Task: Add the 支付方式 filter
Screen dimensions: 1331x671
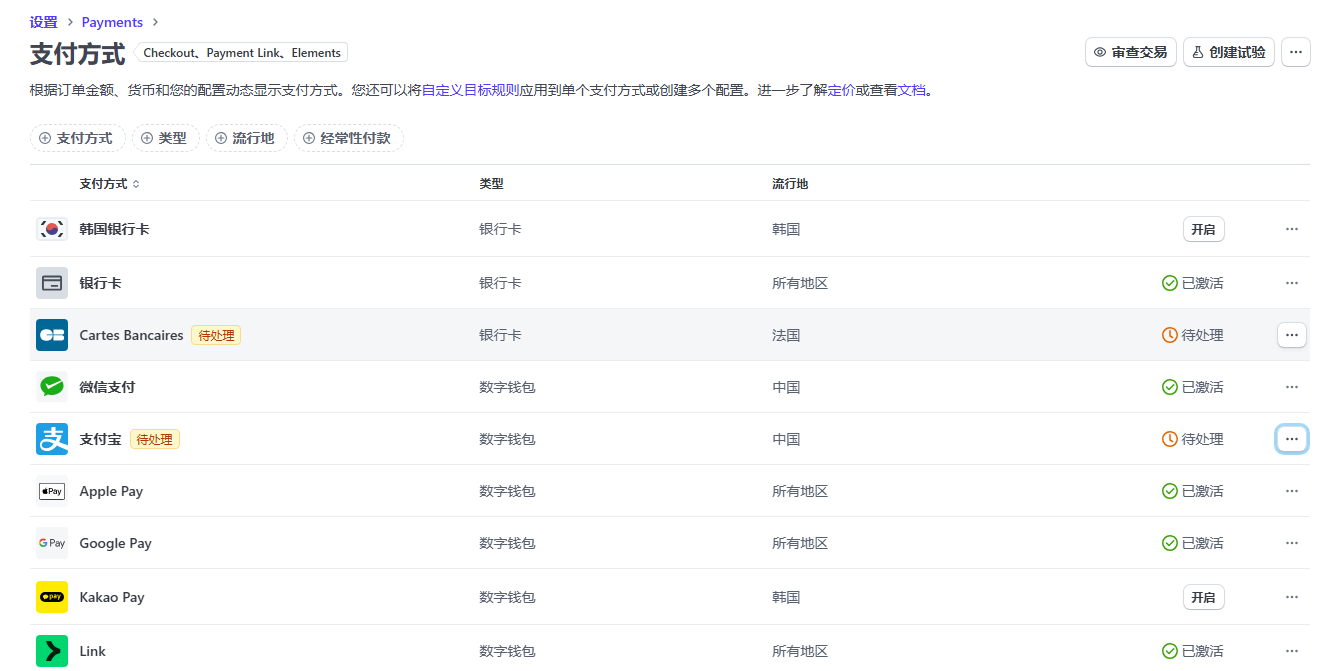Action: click(x=78, y=138)
